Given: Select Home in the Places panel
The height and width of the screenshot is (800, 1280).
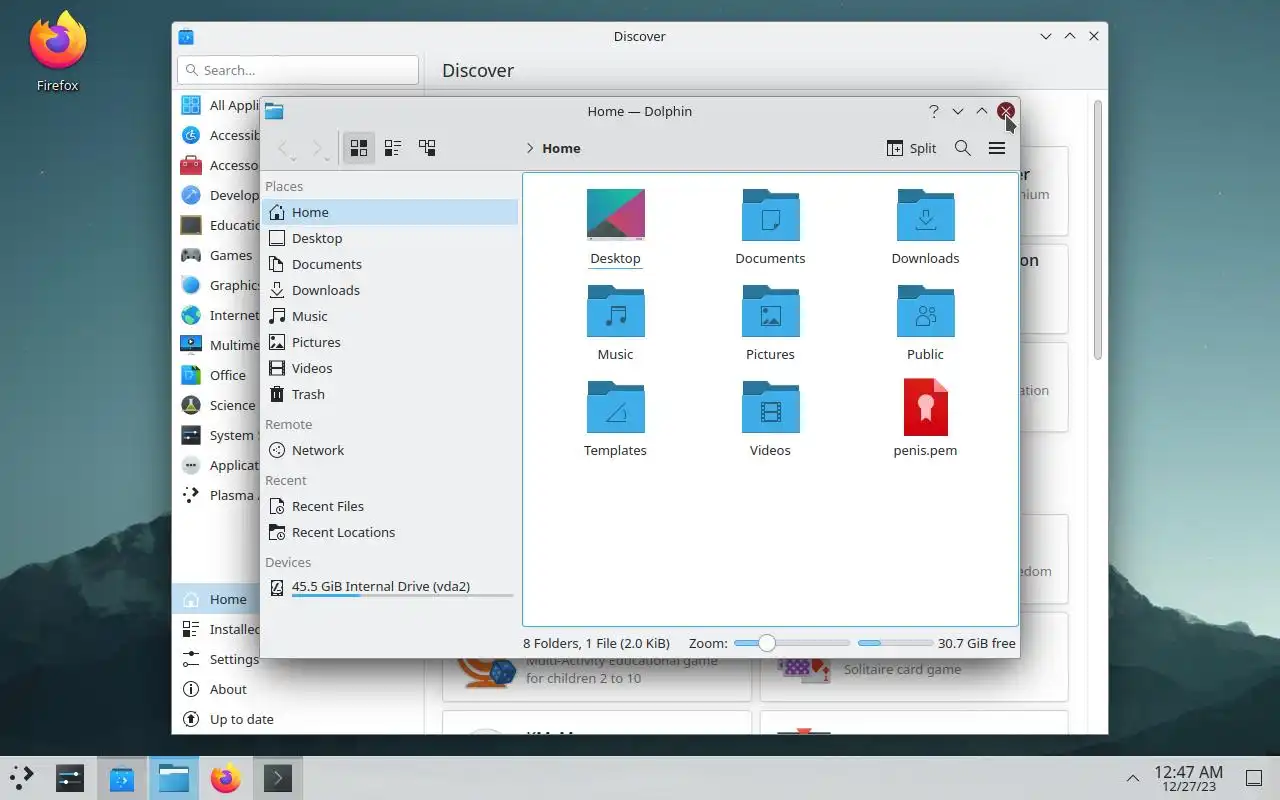Looking at the screenshot, I should (x=390, y=212).
